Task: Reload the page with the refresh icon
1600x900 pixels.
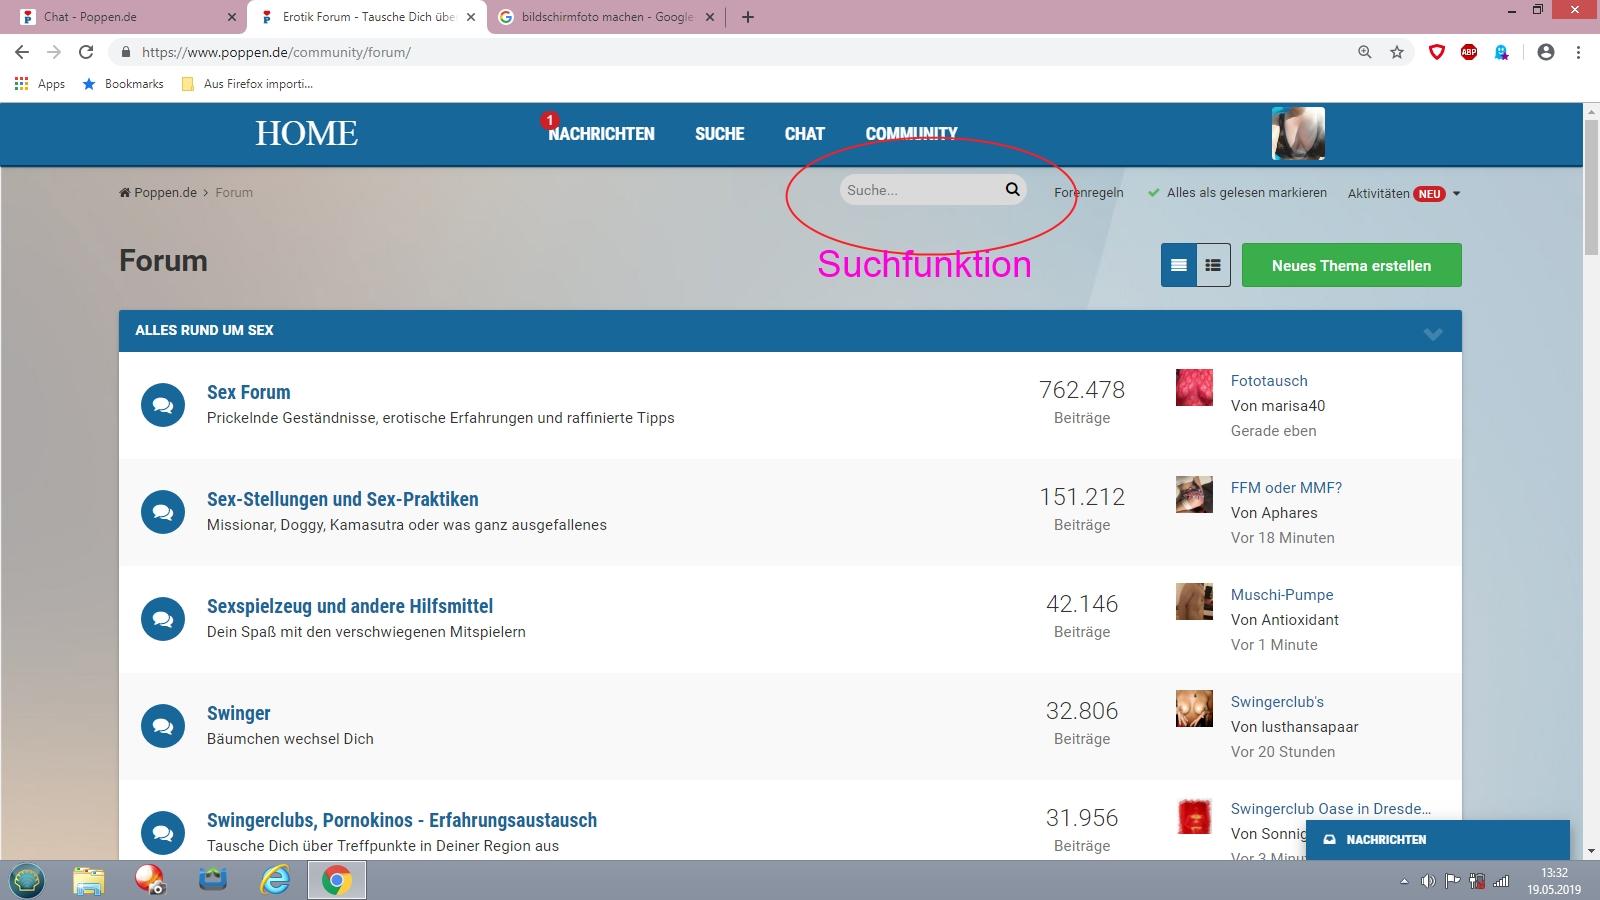Action: [x=86, y=52]
